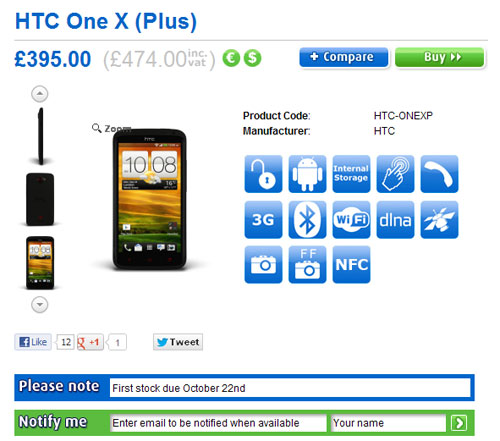Click the notification email input field
This screenshot has height=441, width=500.
click(218, 423)
